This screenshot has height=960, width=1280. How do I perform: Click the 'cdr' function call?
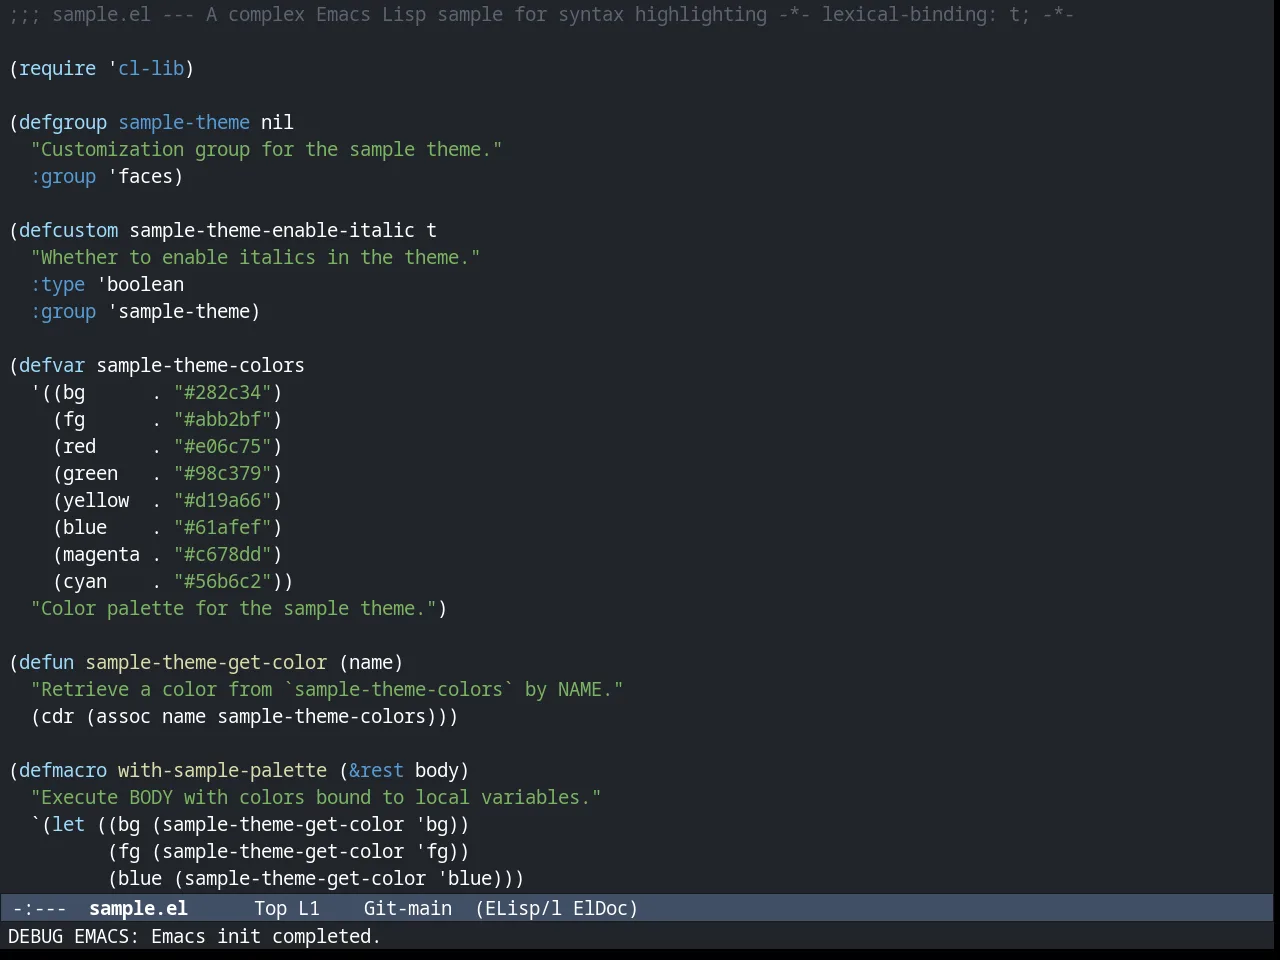(x=58, y=716)
